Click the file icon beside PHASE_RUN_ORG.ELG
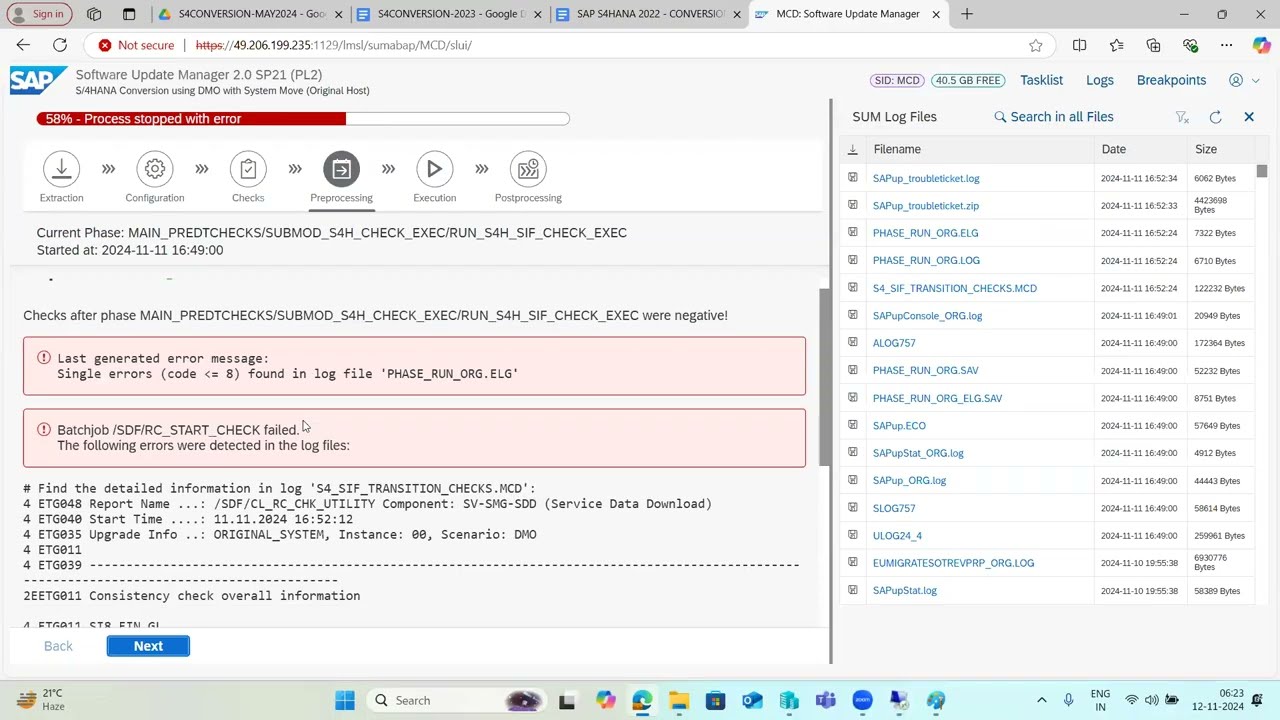Image resolution: width=1280 pixels, height=720 pixels. 852,233
